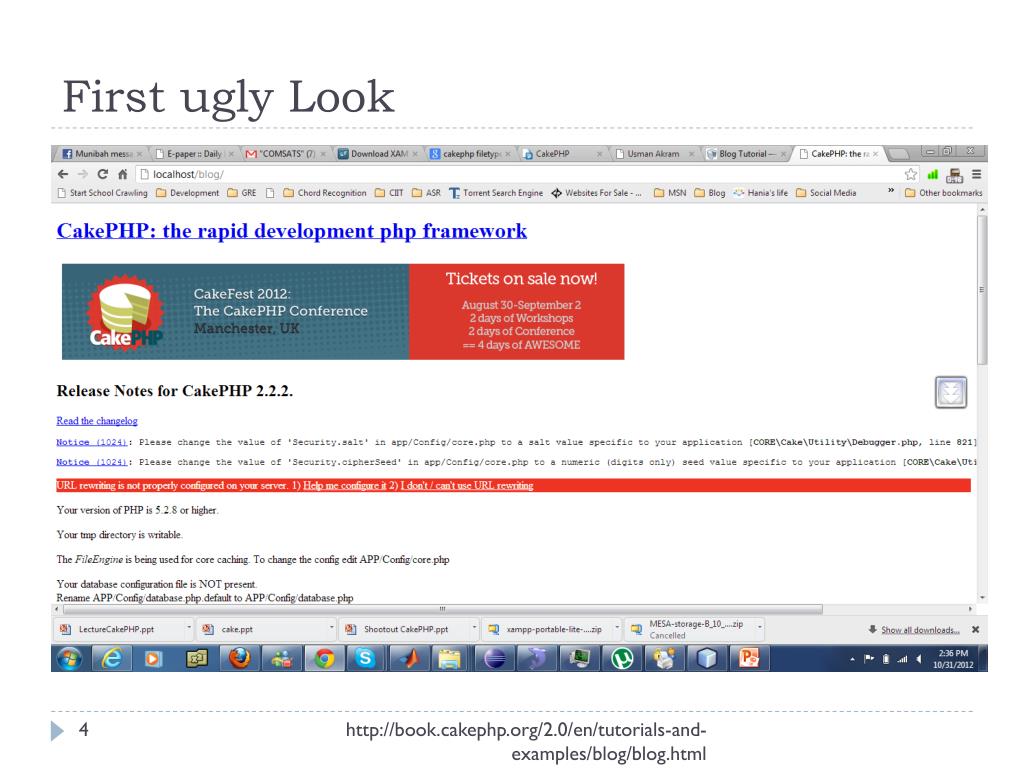Open the Development bookmarks folder

187,193
